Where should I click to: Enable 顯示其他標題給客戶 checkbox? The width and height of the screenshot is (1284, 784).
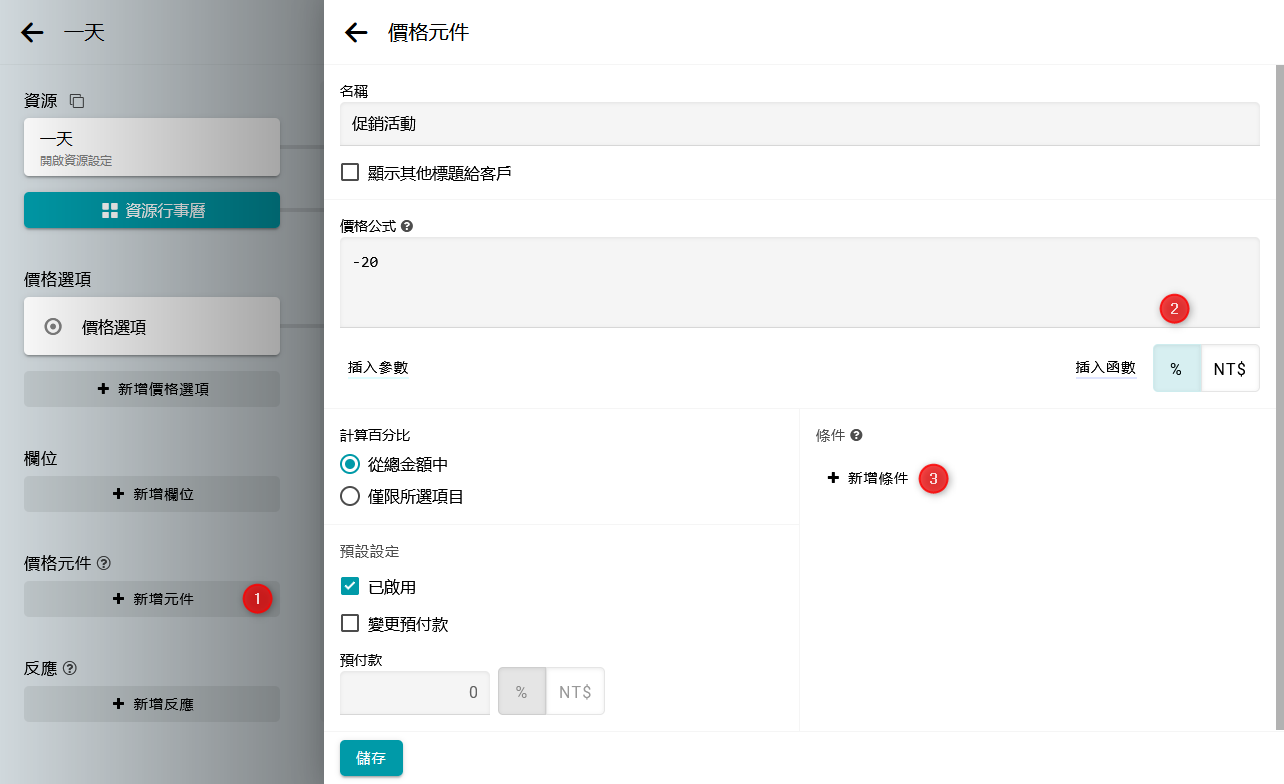pyautogui.click(x=350, y=172)
